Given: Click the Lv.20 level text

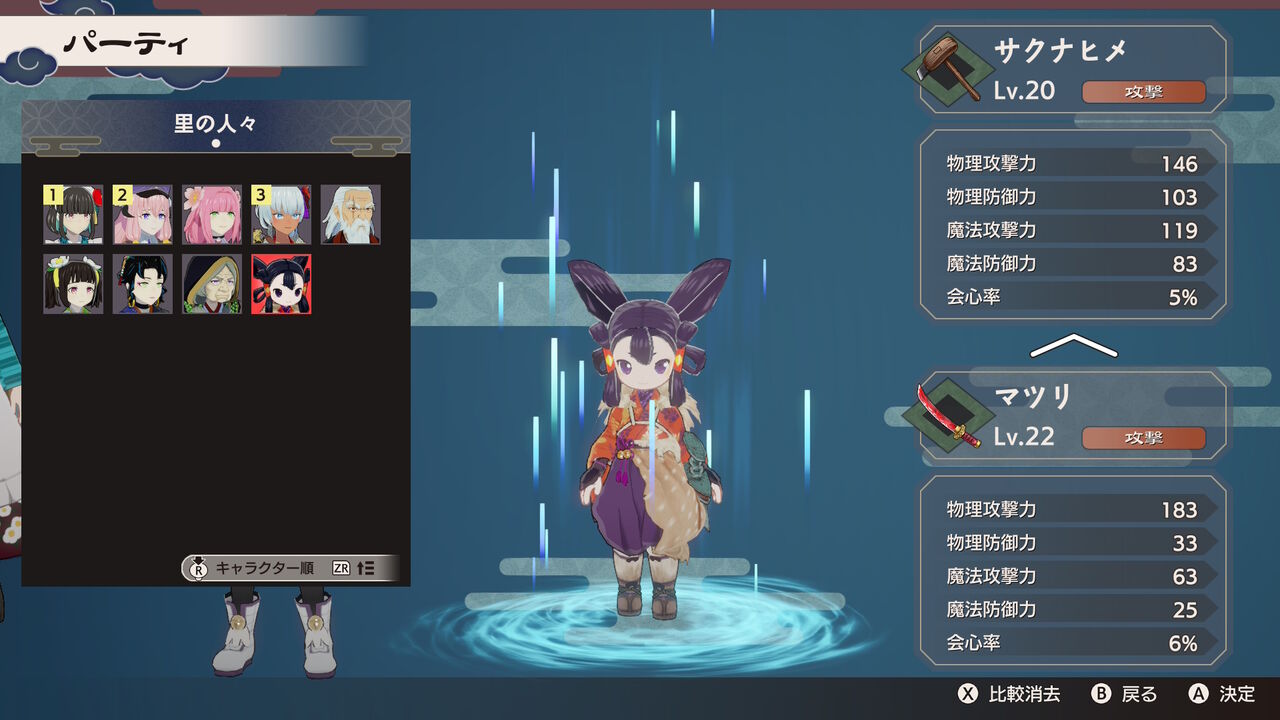Looking at the screenshot, I should [x=1024, y=91].
